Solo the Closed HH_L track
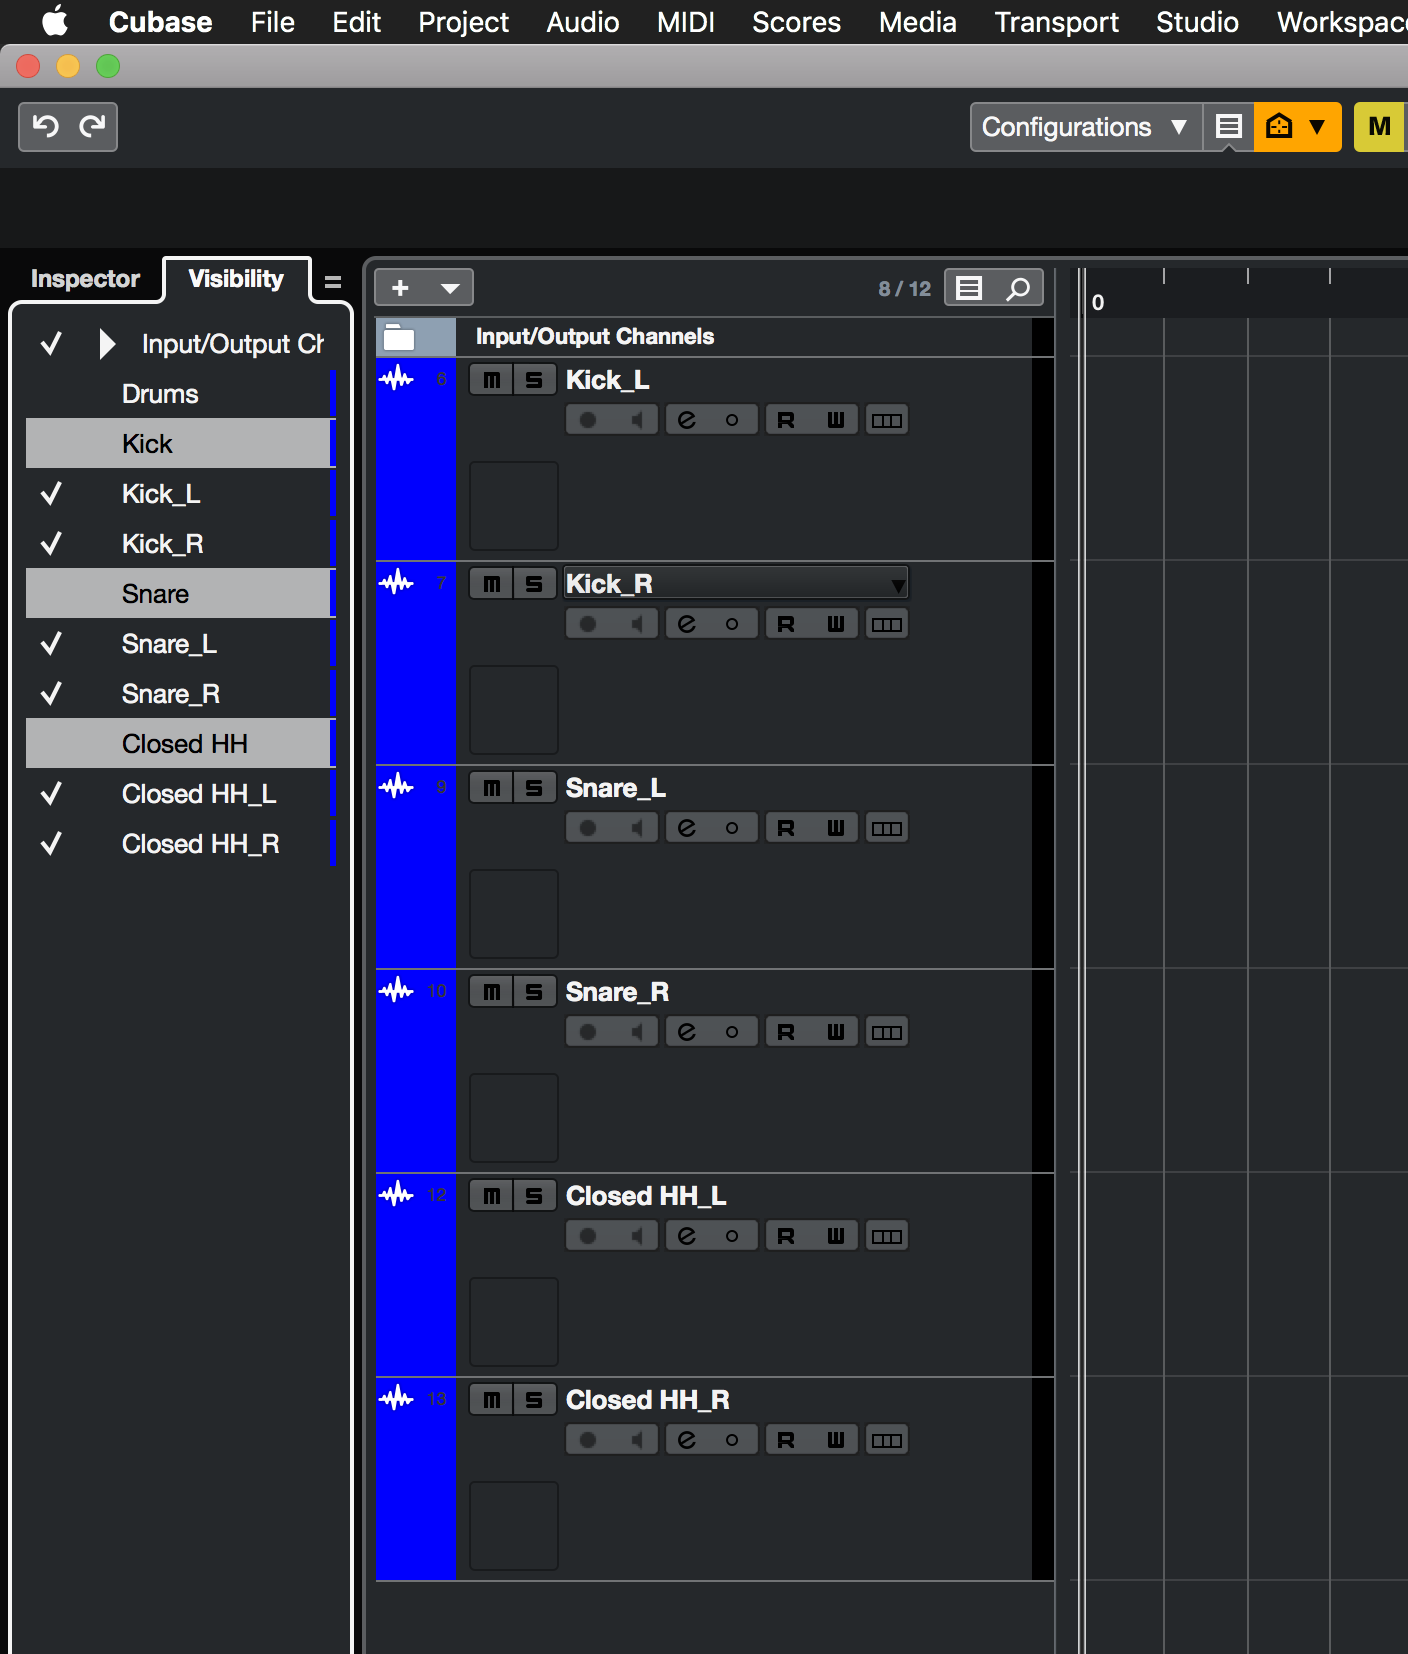1408x1654 pixels. [534, 1196]
